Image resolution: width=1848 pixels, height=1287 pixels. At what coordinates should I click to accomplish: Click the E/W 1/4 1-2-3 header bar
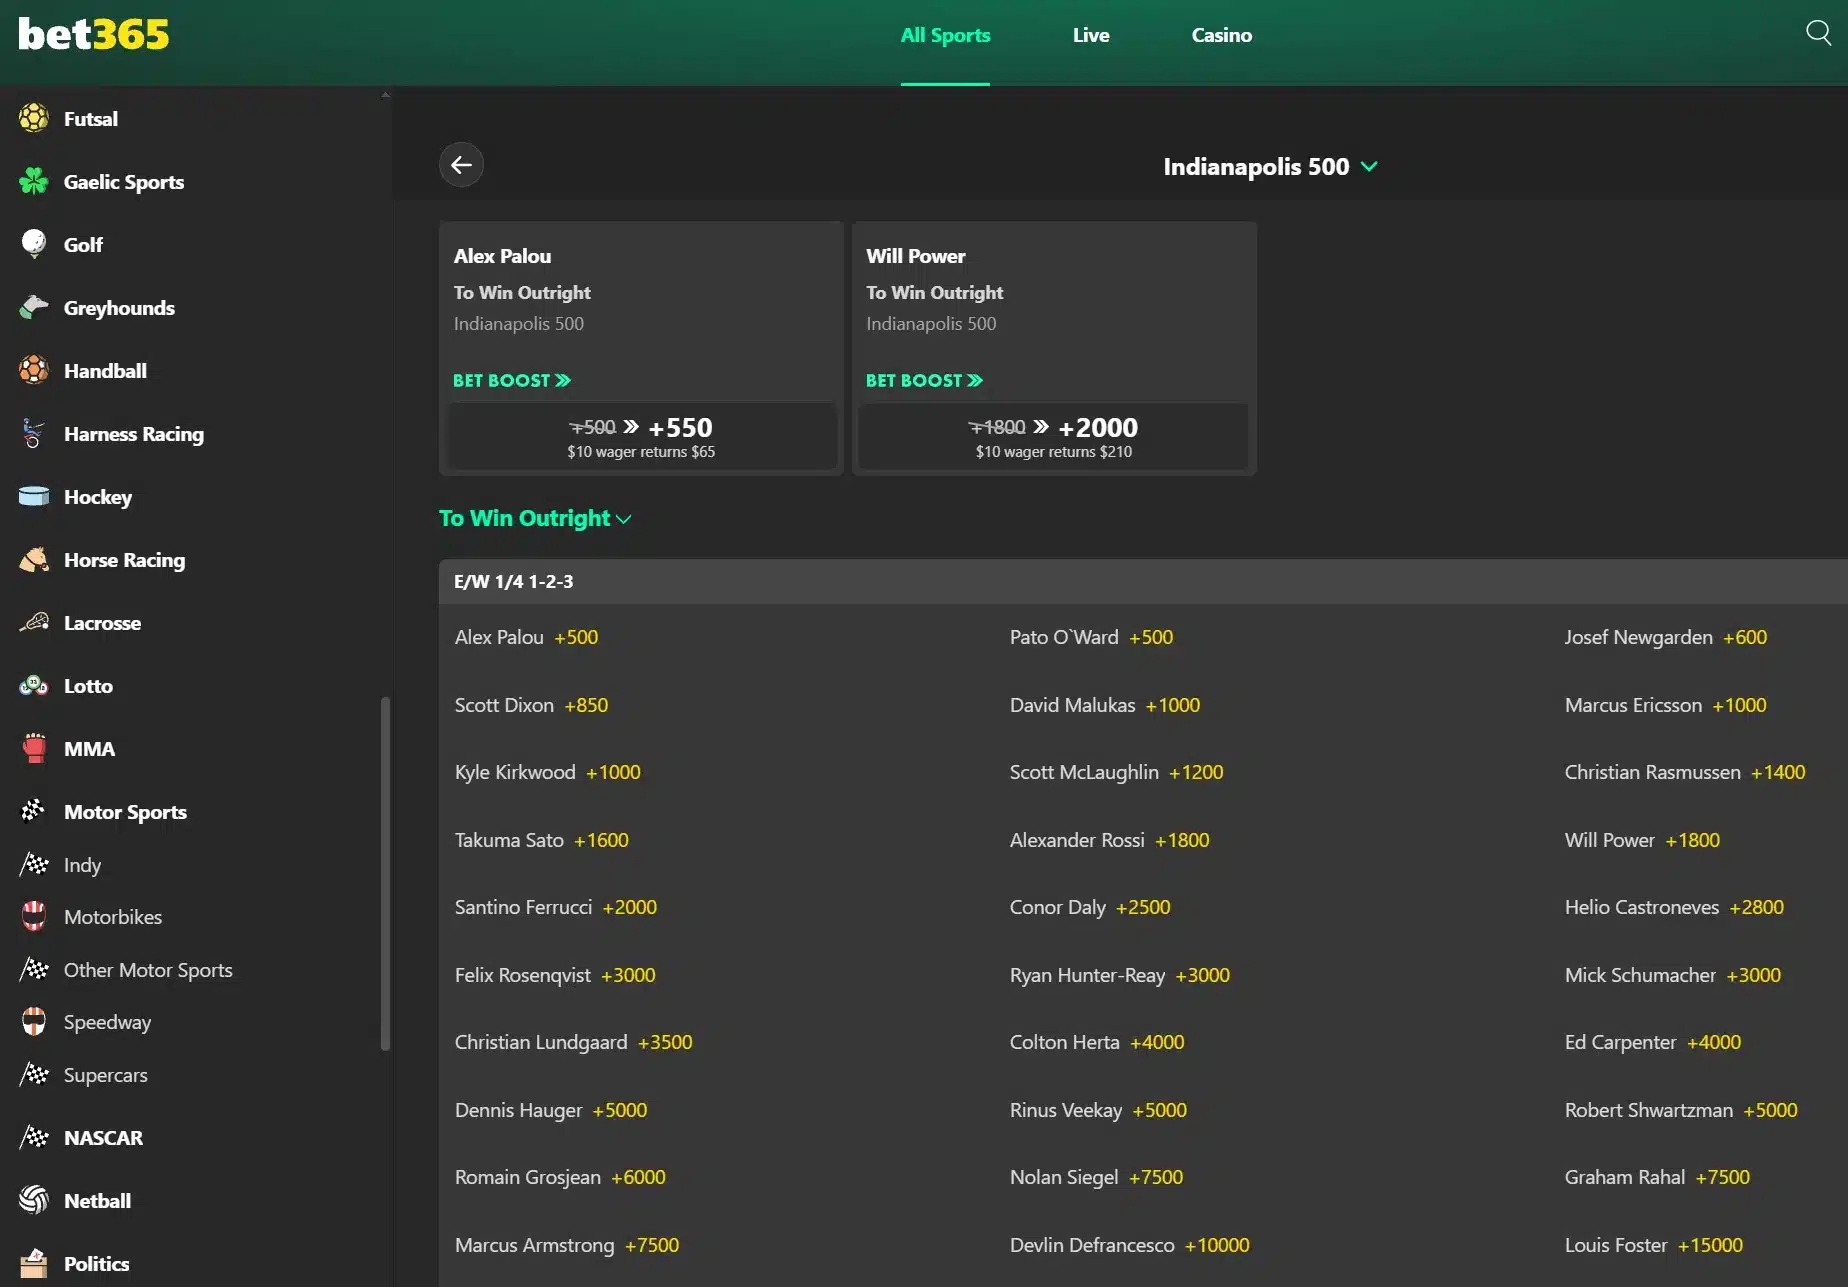pos(1143,581)
